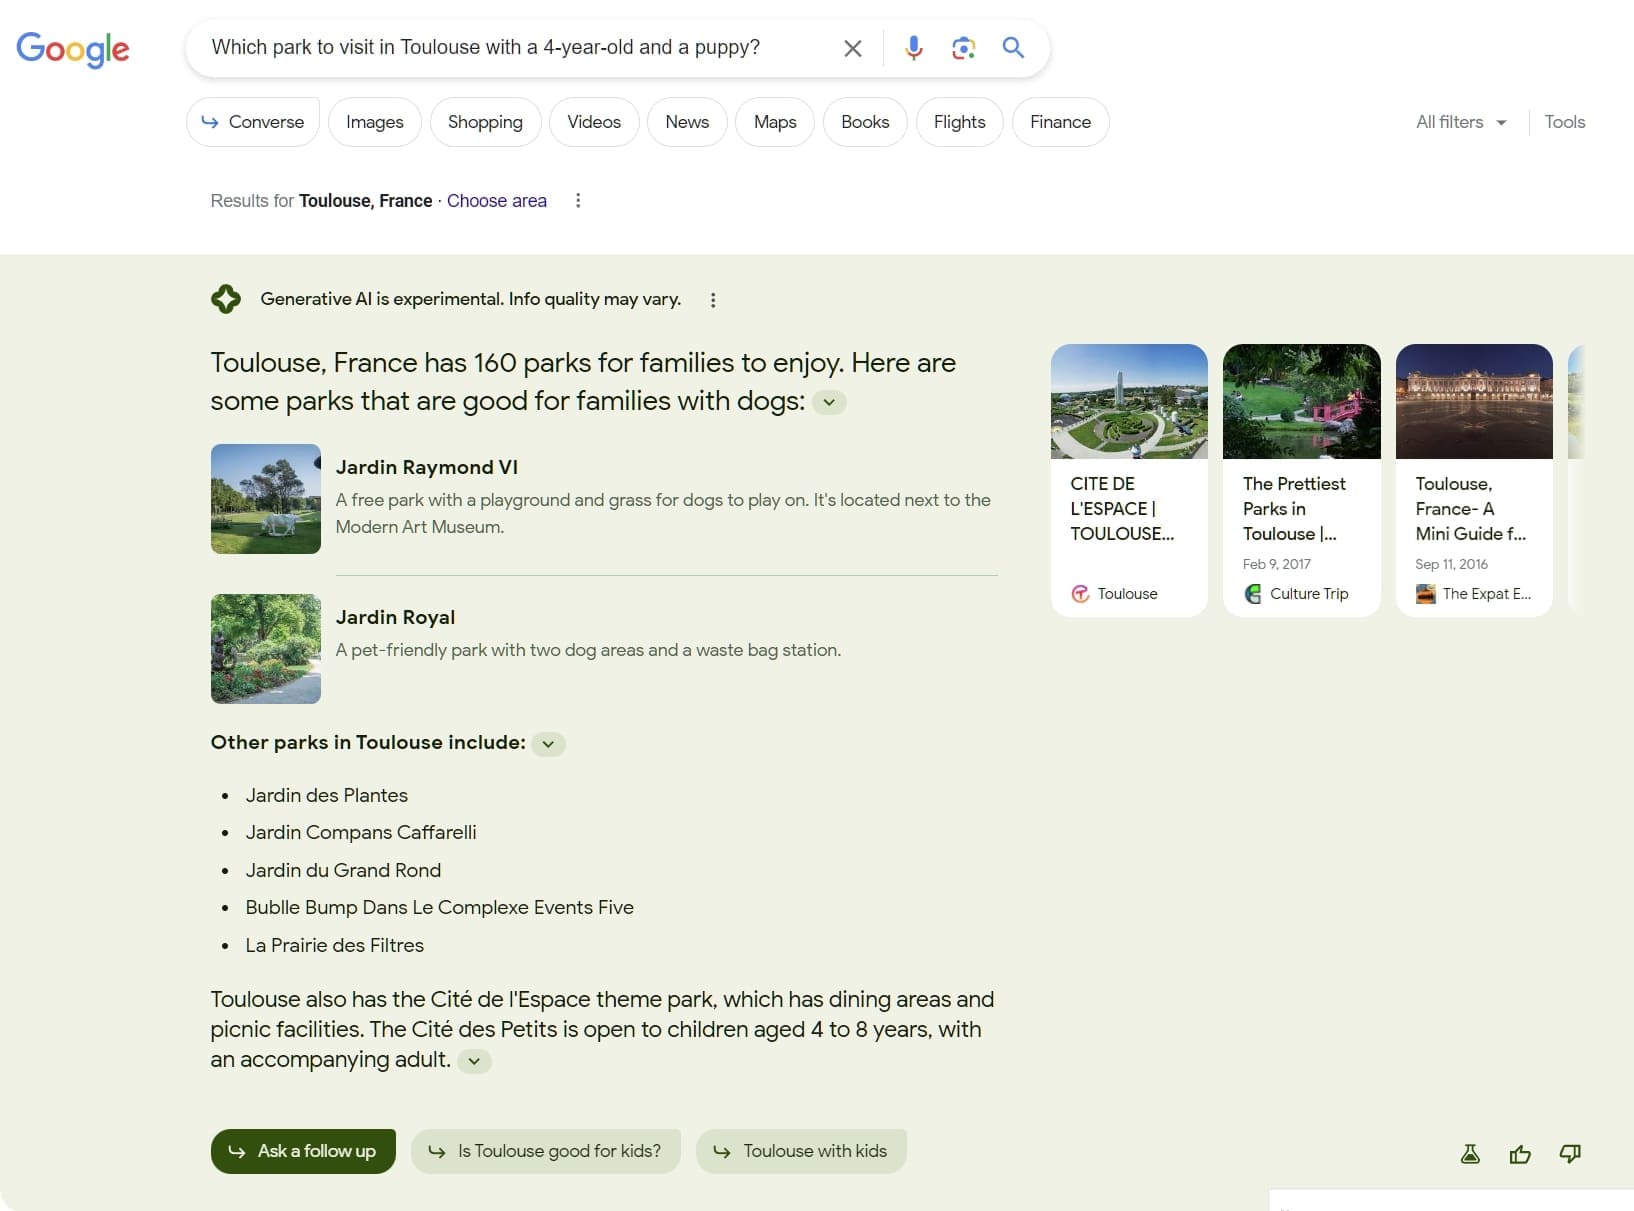This screenshot has height=1211, width=1634.
Task: Open Google Lens image search icon
Action: (x=963, y=48)
